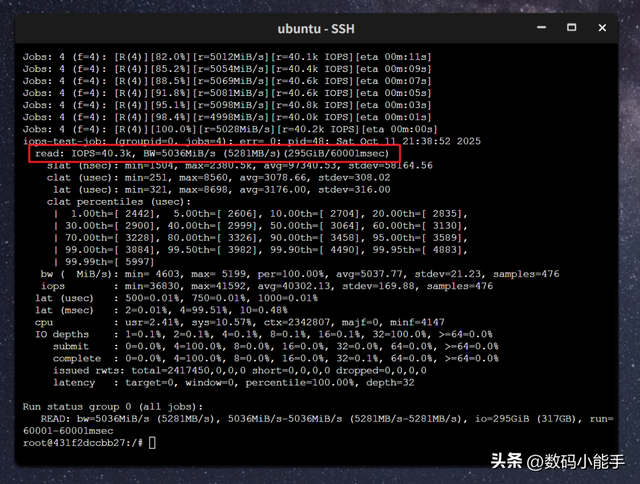
Task: Click the root@431f2dccbb27 prompt text
Action: click(x=83, y=443)
